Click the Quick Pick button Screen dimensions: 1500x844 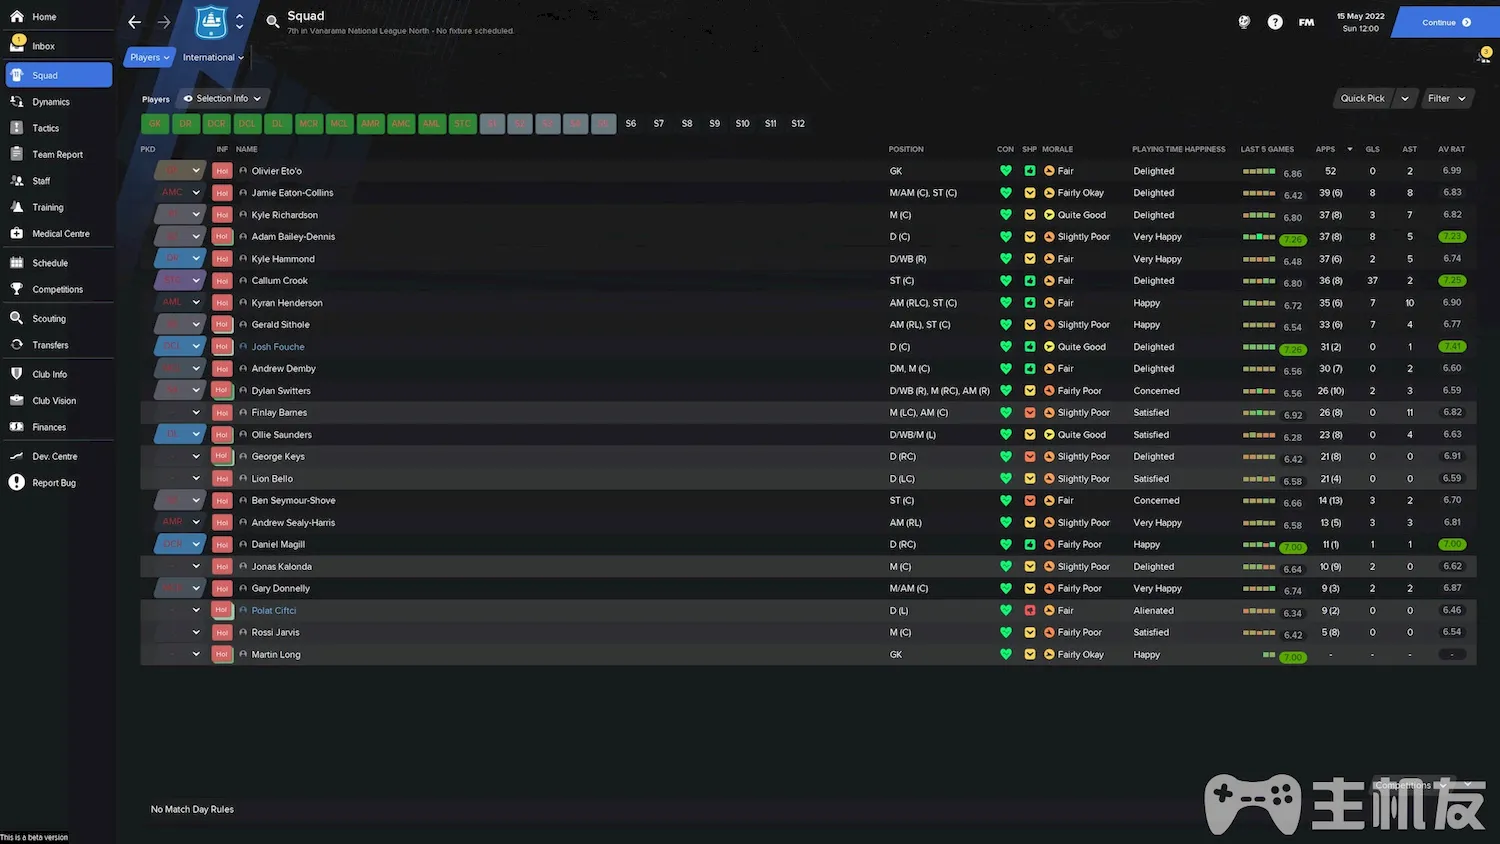point(1363,98)
